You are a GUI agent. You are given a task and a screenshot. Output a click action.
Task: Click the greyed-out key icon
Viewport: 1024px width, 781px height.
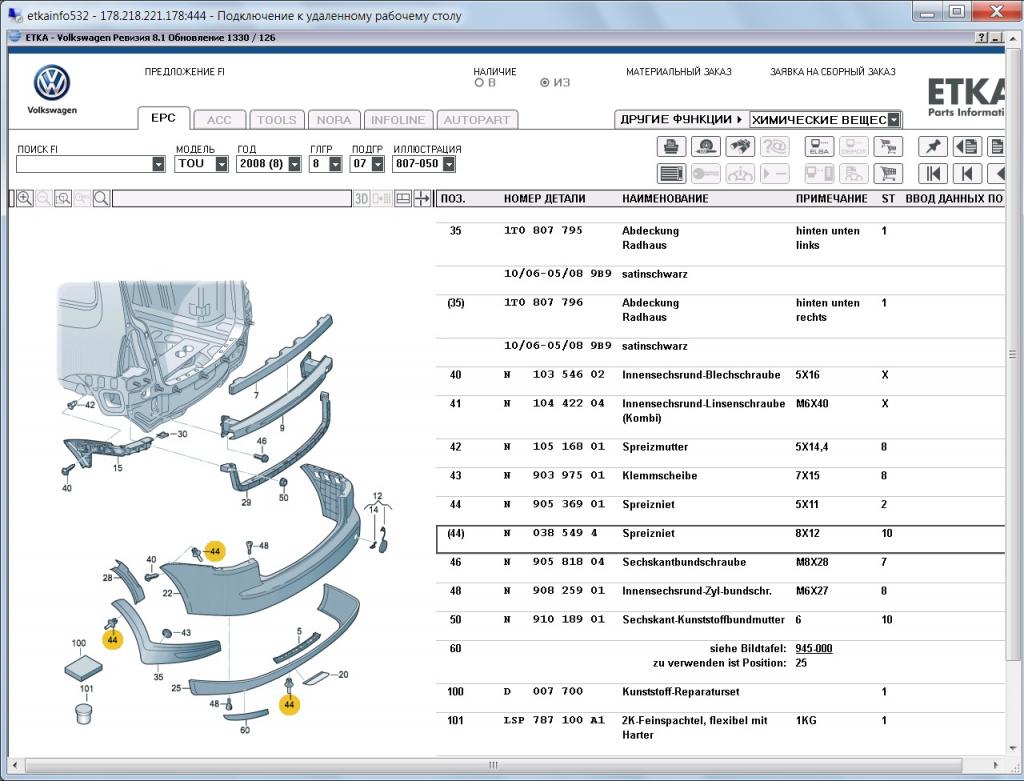705,174
